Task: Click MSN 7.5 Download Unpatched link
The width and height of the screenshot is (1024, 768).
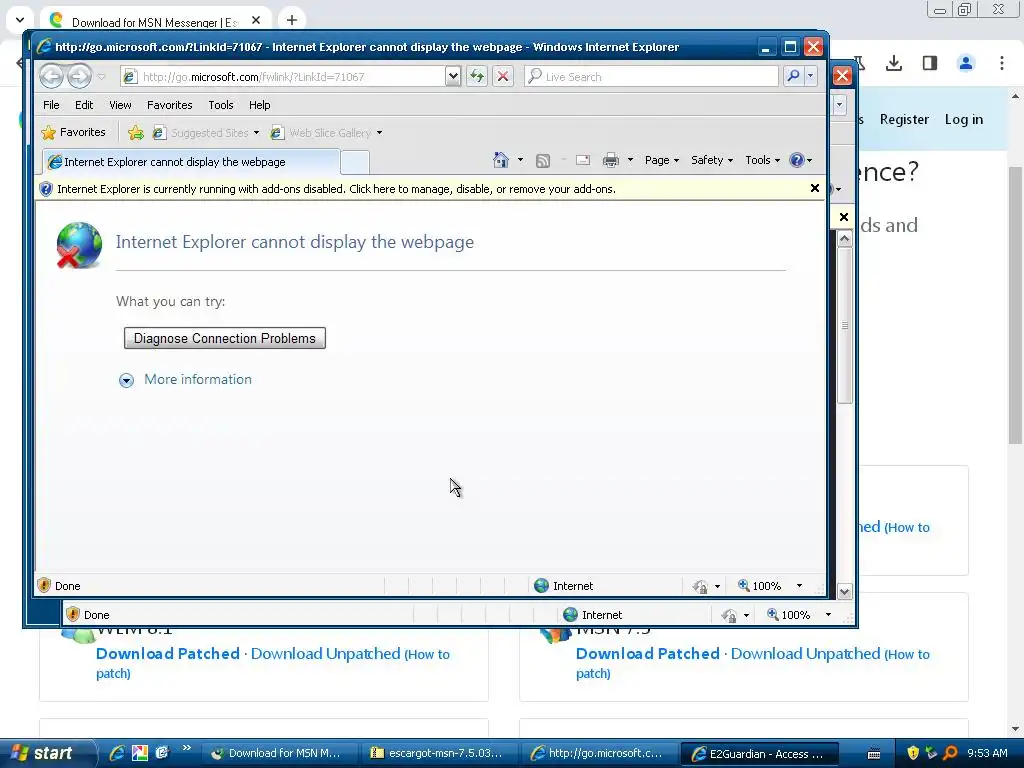Action: [805, 654]
